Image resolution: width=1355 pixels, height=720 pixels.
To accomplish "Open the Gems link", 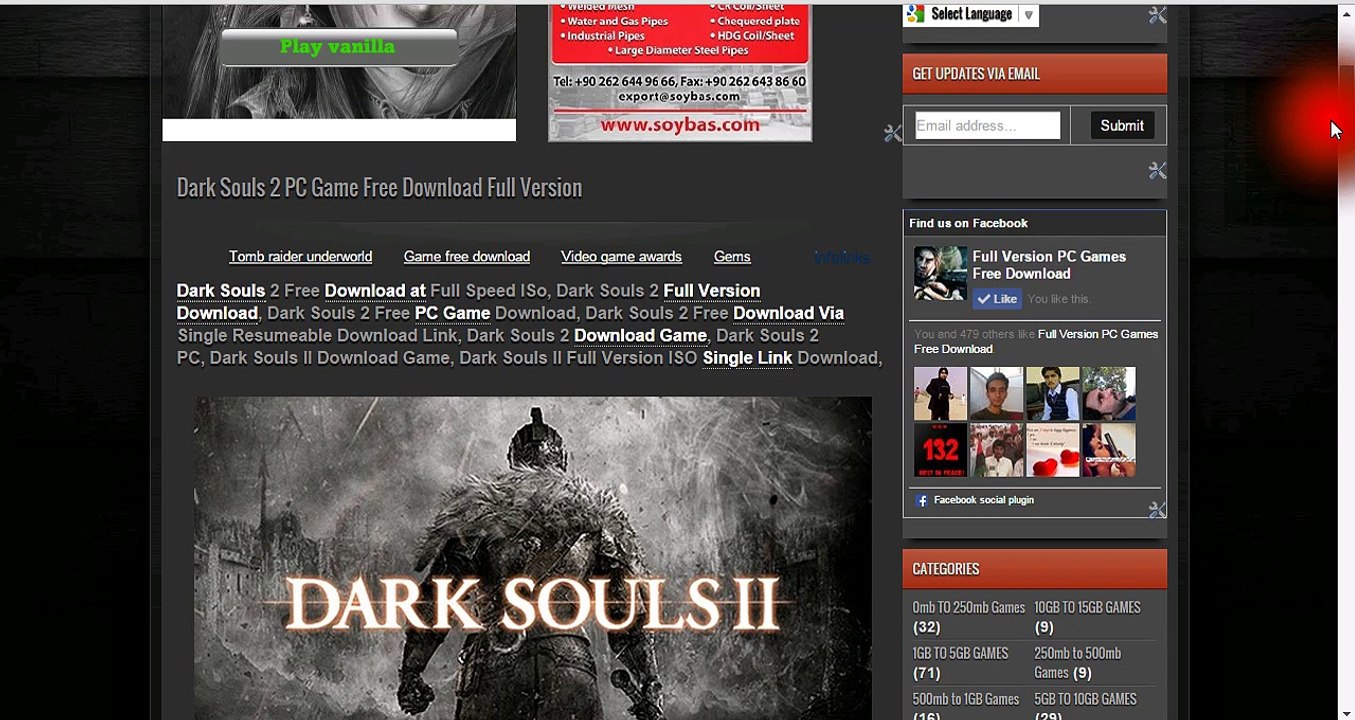I will pos(732,257).
